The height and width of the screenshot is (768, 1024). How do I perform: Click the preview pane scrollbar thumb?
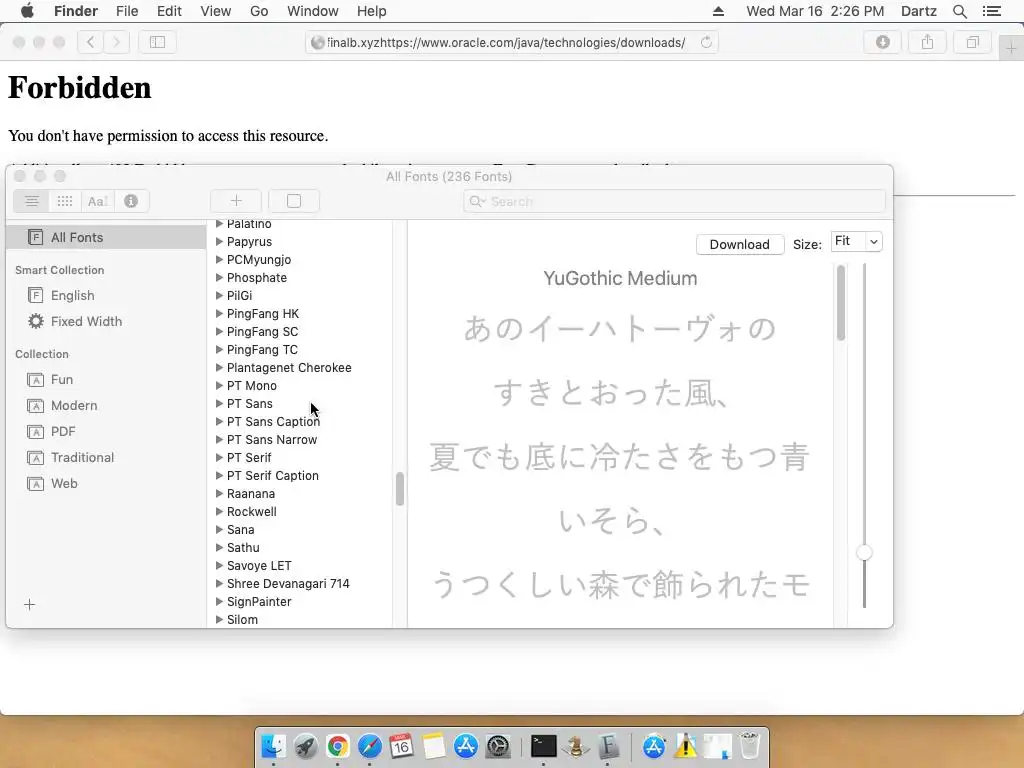pos(840,302)
